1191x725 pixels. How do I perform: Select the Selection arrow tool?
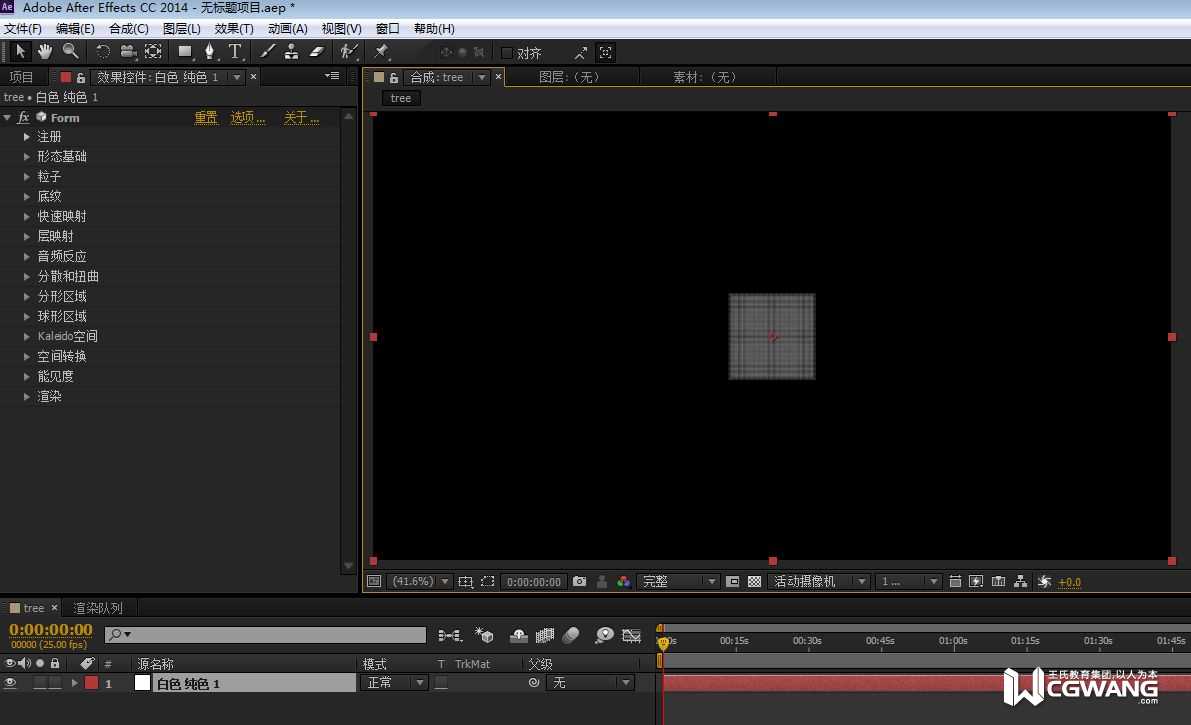[21, 52]
